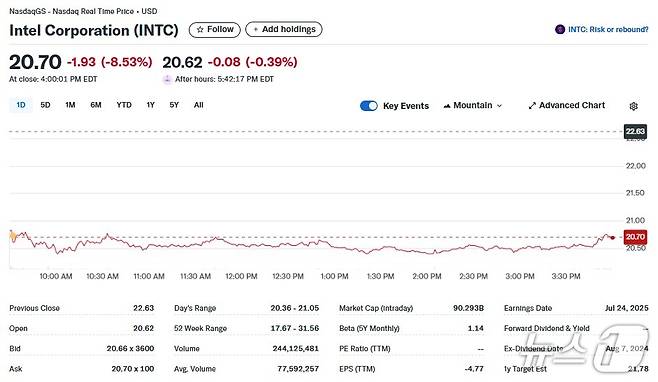
Task: Click Forward Dividend & Yield label
Action: [547, 328]
